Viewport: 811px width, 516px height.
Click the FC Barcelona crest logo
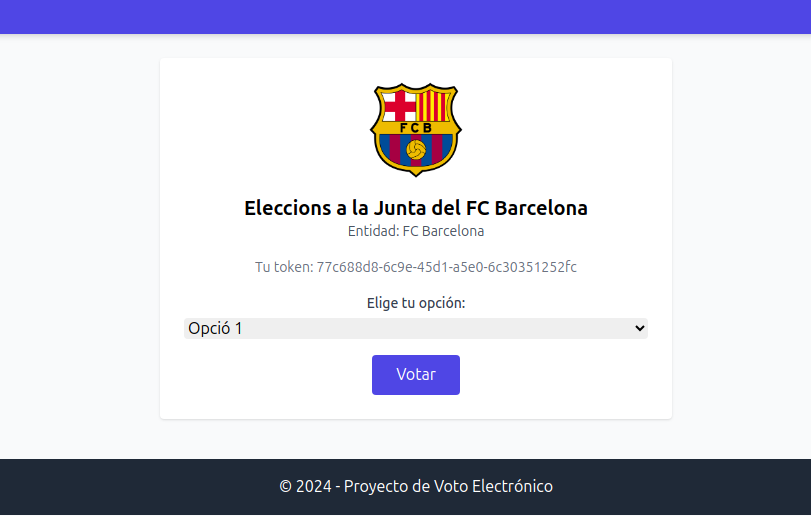[416, 130]
